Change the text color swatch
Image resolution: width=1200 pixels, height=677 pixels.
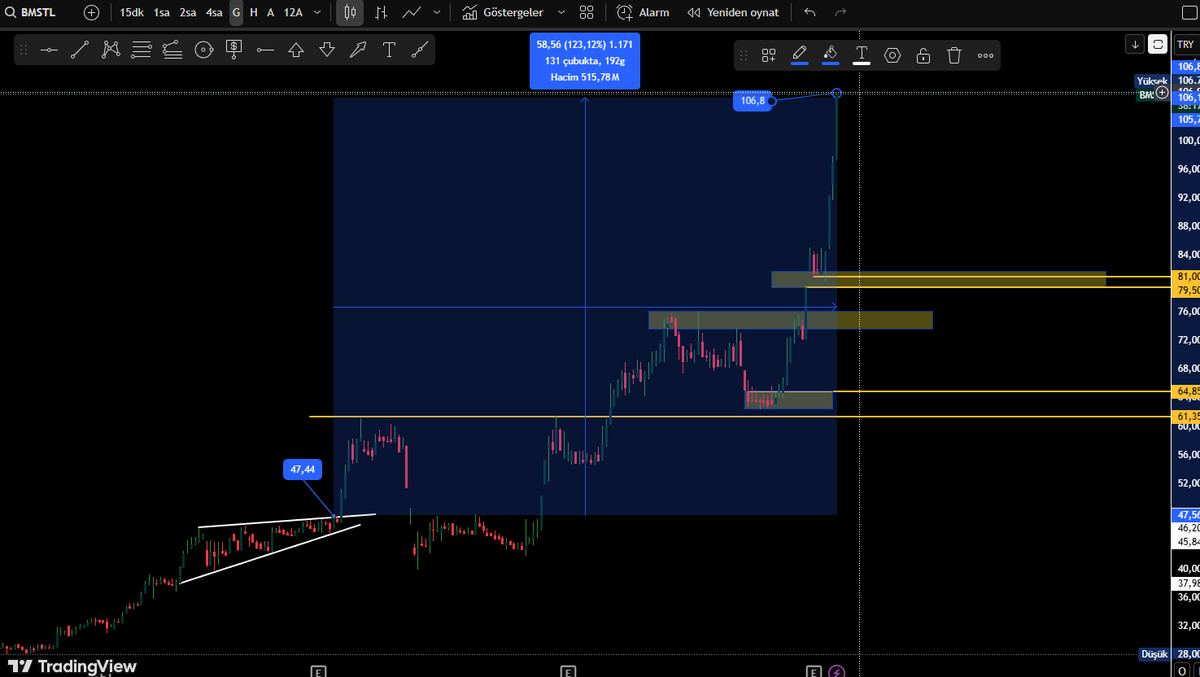pyautogui.click(x=862, y=56)
